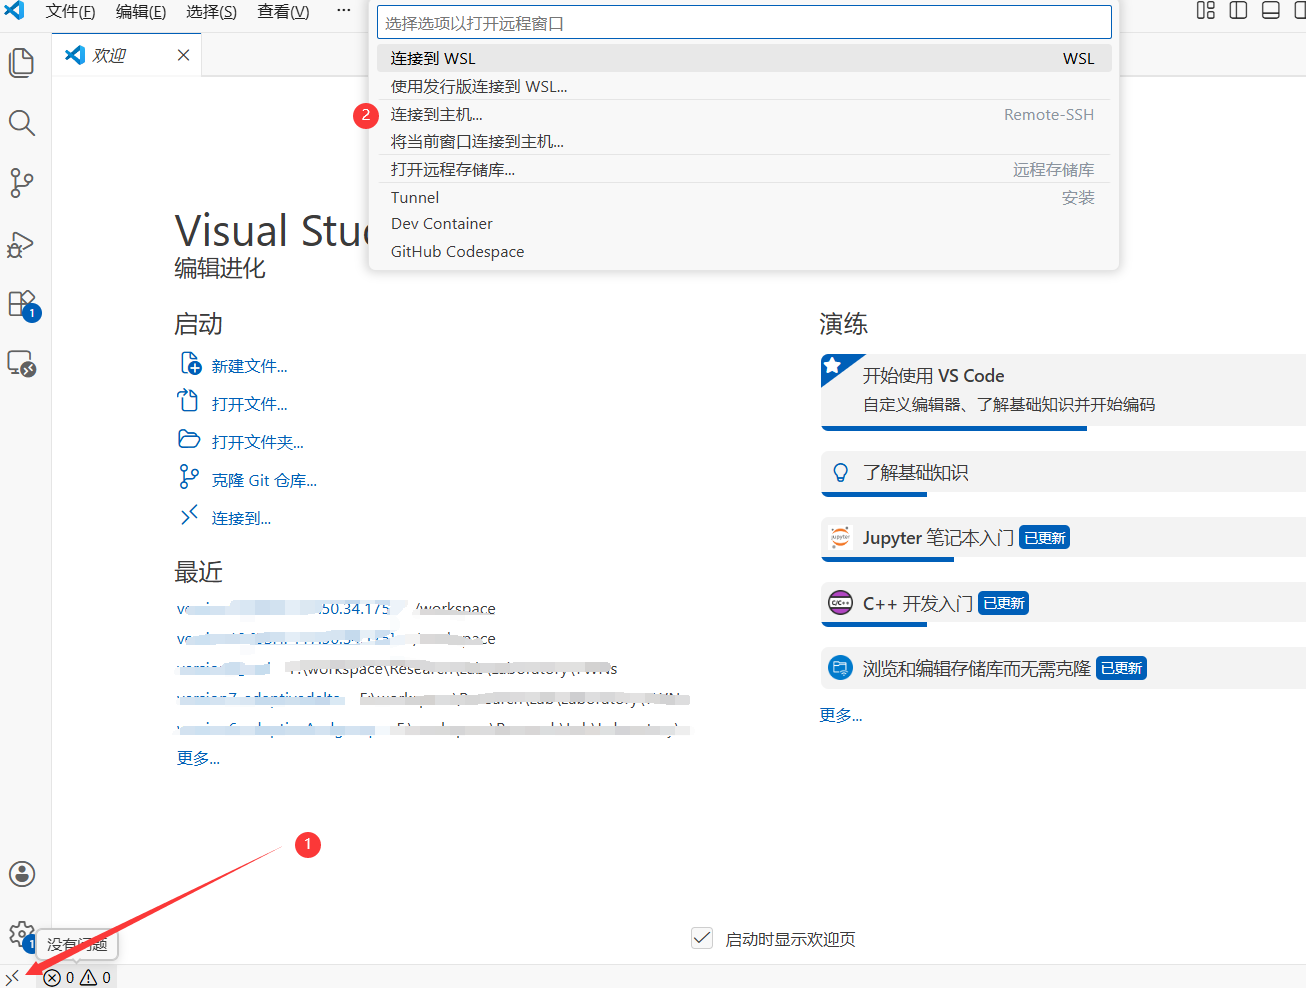
Task: Select the GitHub Codespace option
Action: pos(744,251)
